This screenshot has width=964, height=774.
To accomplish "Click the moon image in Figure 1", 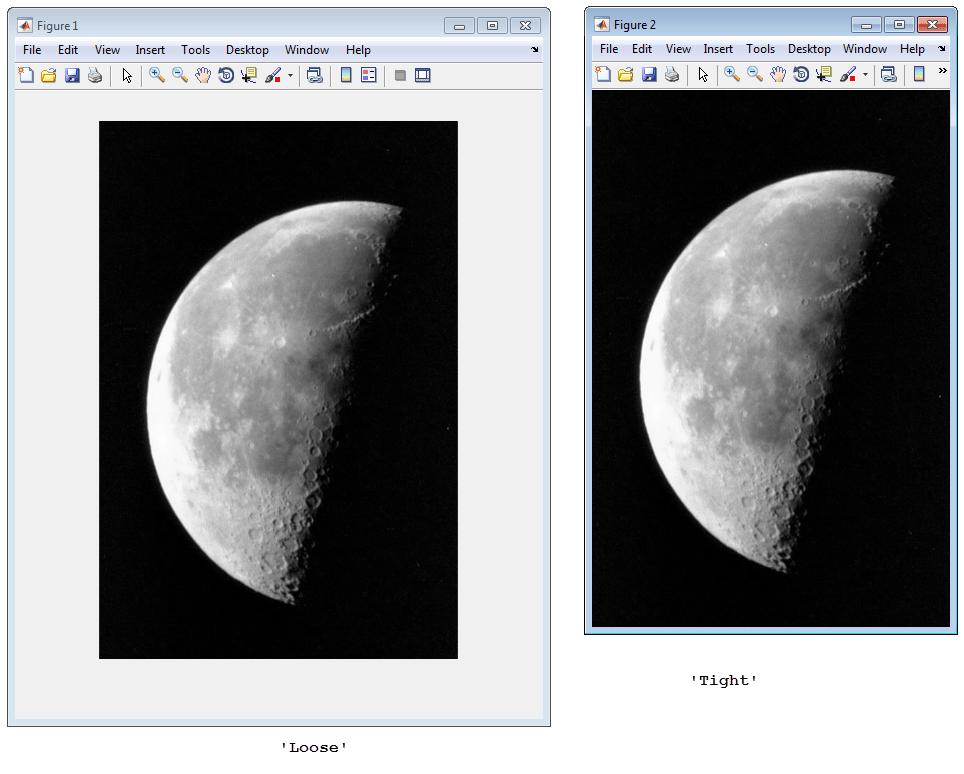I will point(278,390).
